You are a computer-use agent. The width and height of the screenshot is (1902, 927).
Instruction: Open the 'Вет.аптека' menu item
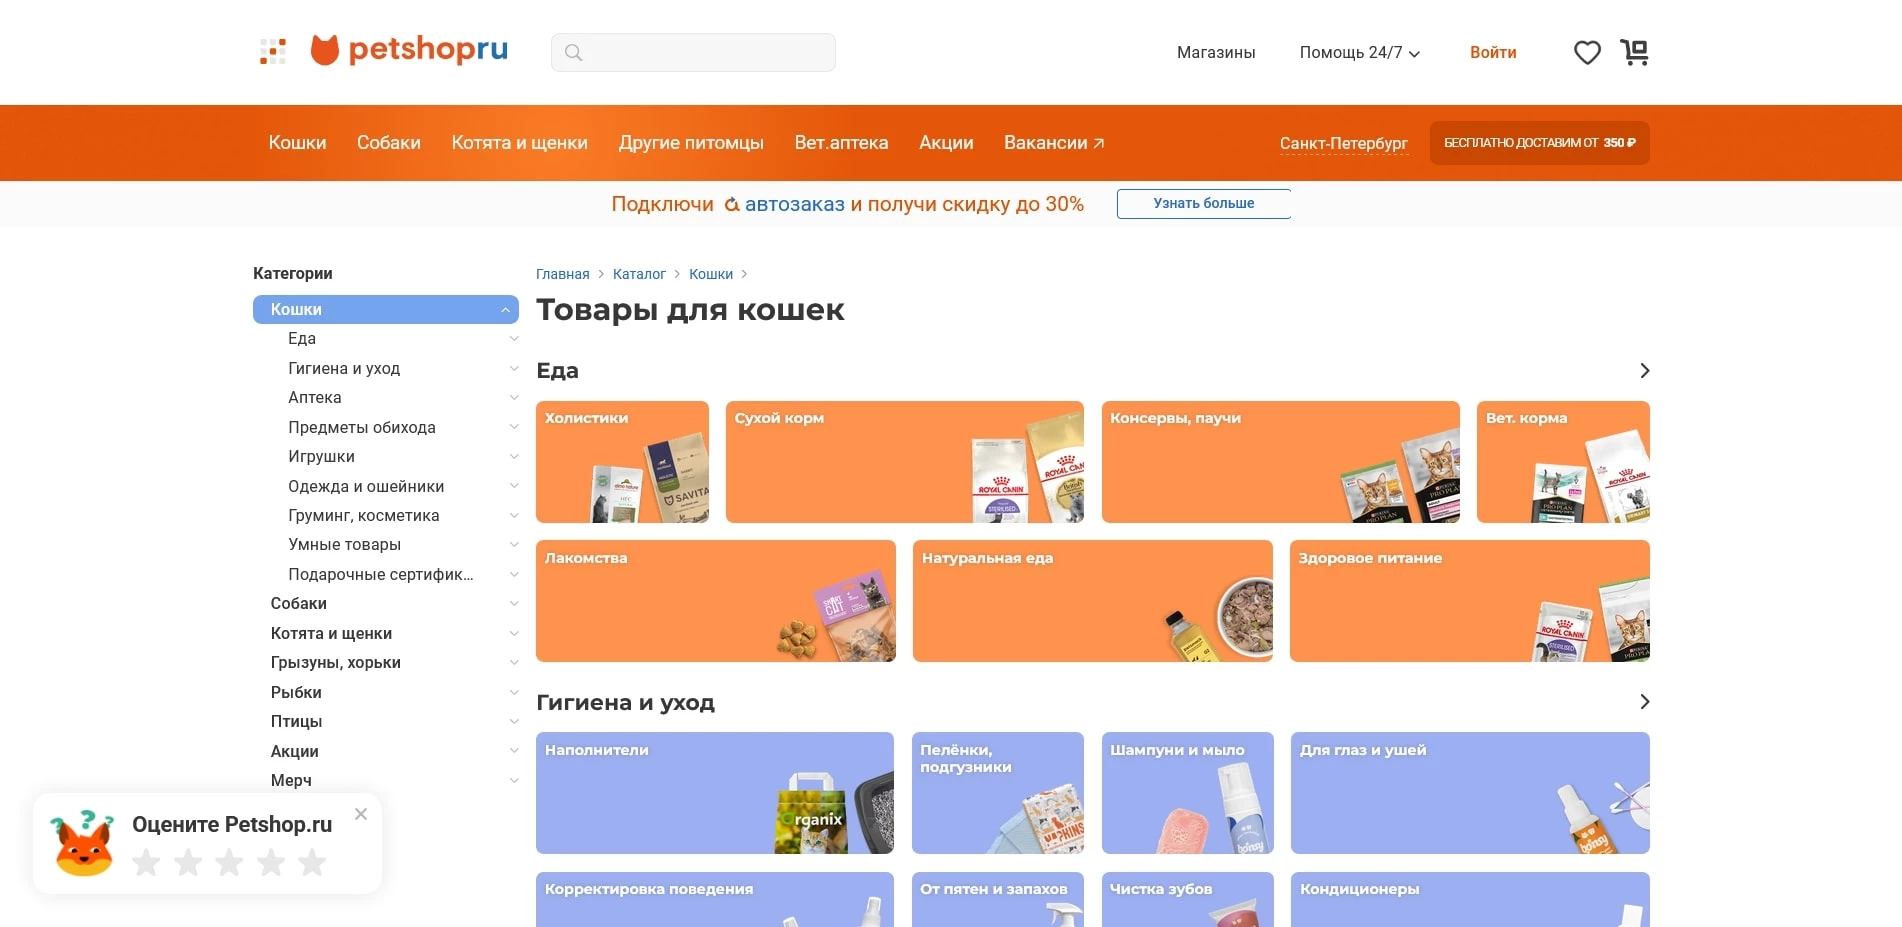coord(841,143)
